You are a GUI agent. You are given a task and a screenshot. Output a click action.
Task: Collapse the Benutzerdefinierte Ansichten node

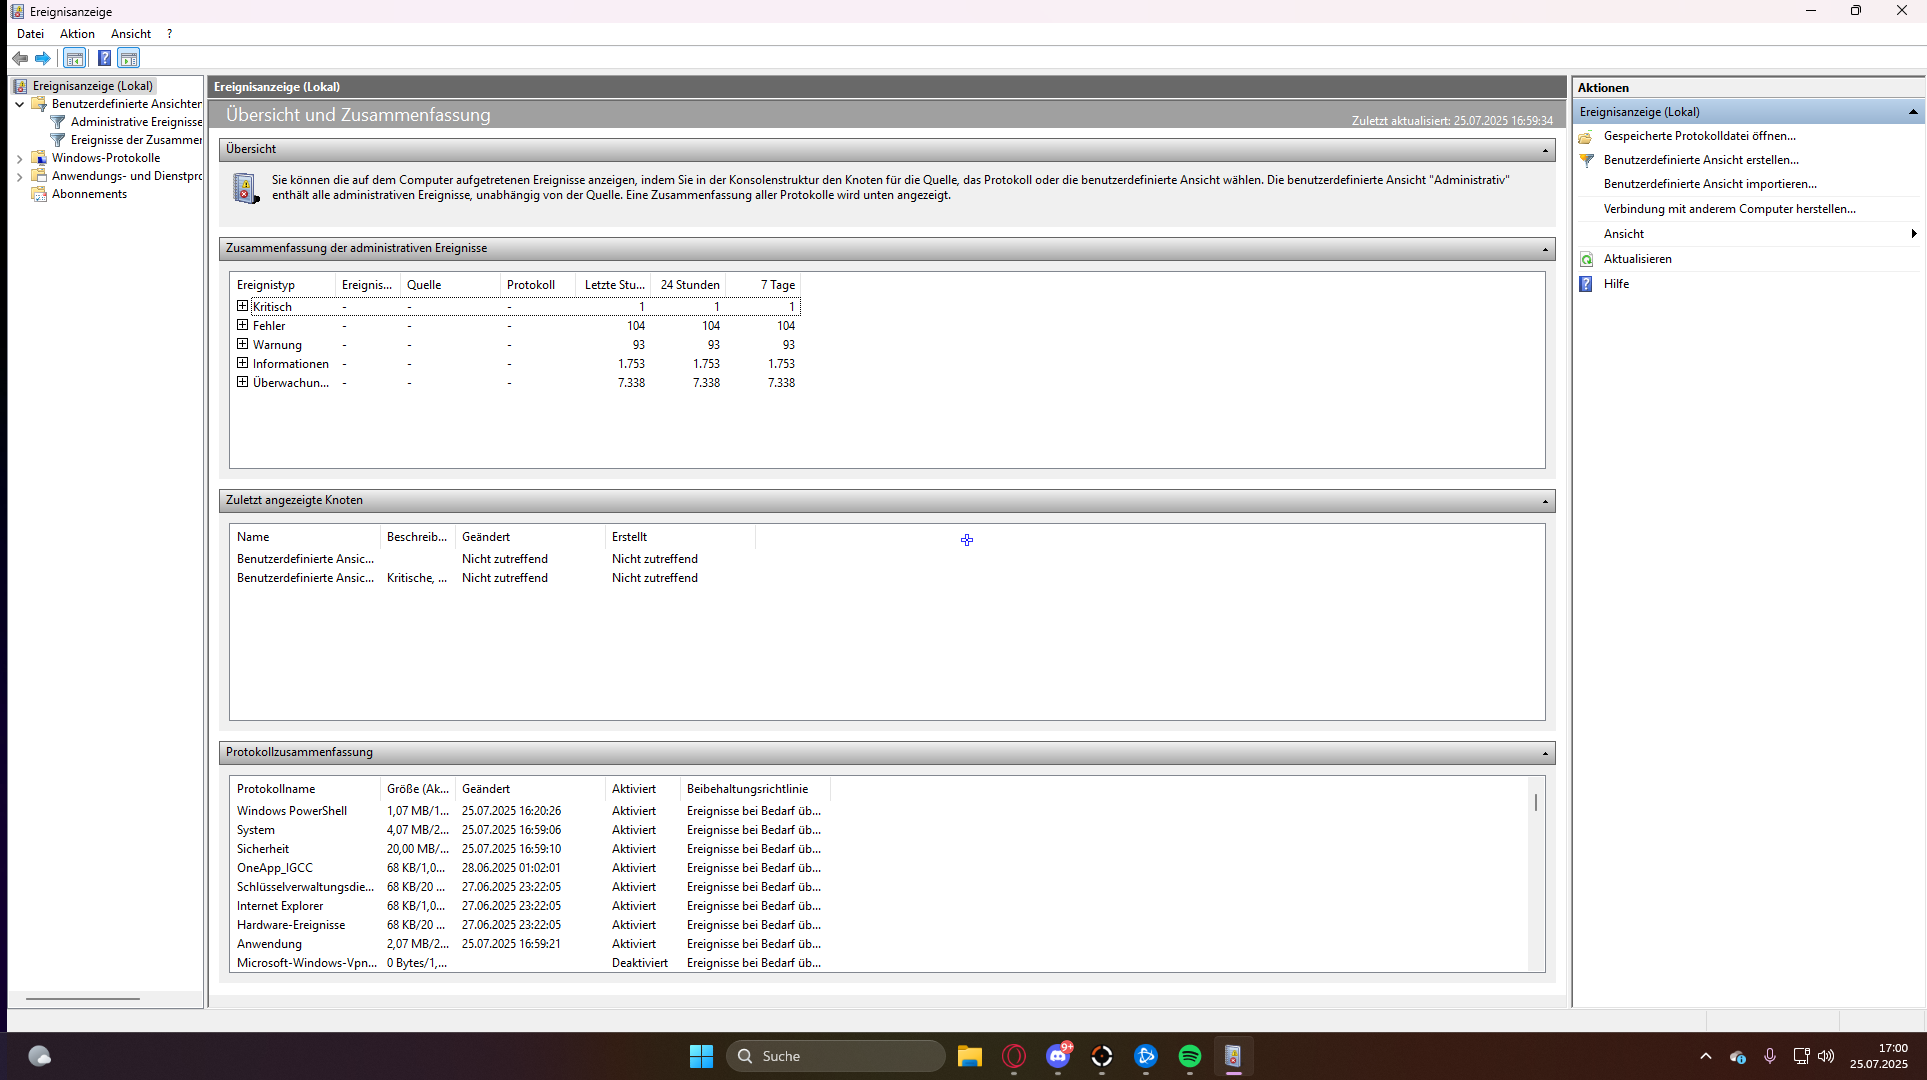click(19, 104)
